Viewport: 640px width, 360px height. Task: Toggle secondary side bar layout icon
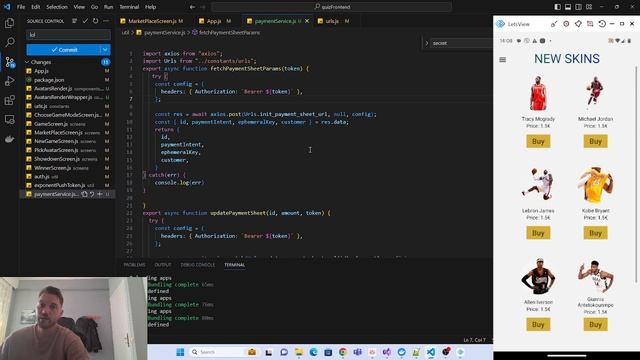click(578, 7)
